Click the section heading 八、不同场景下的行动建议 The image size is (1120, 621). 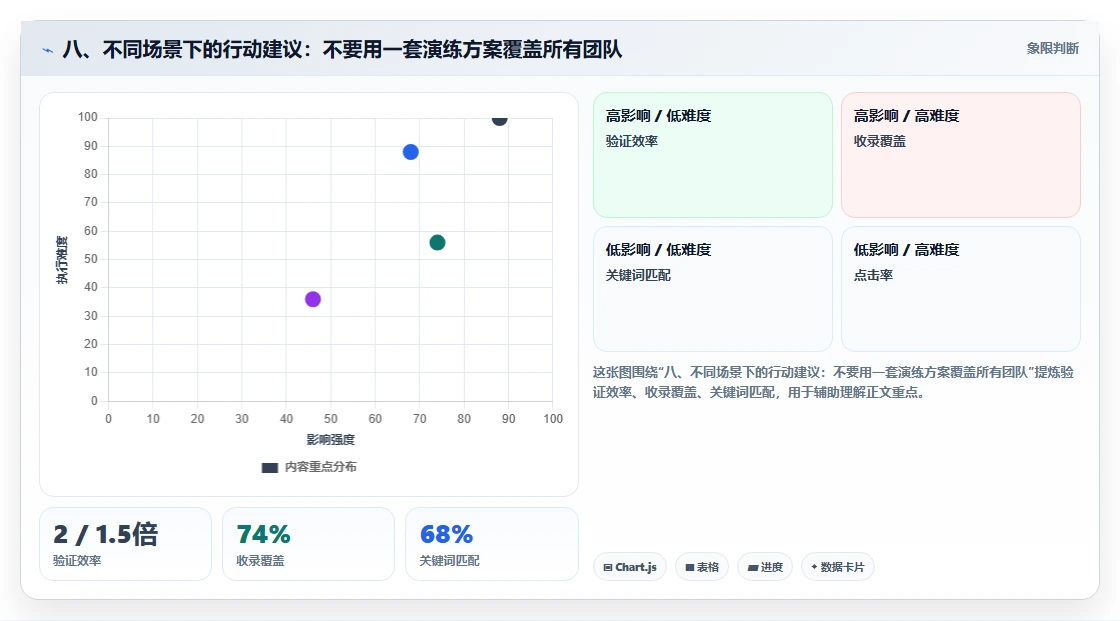[343, 49]
